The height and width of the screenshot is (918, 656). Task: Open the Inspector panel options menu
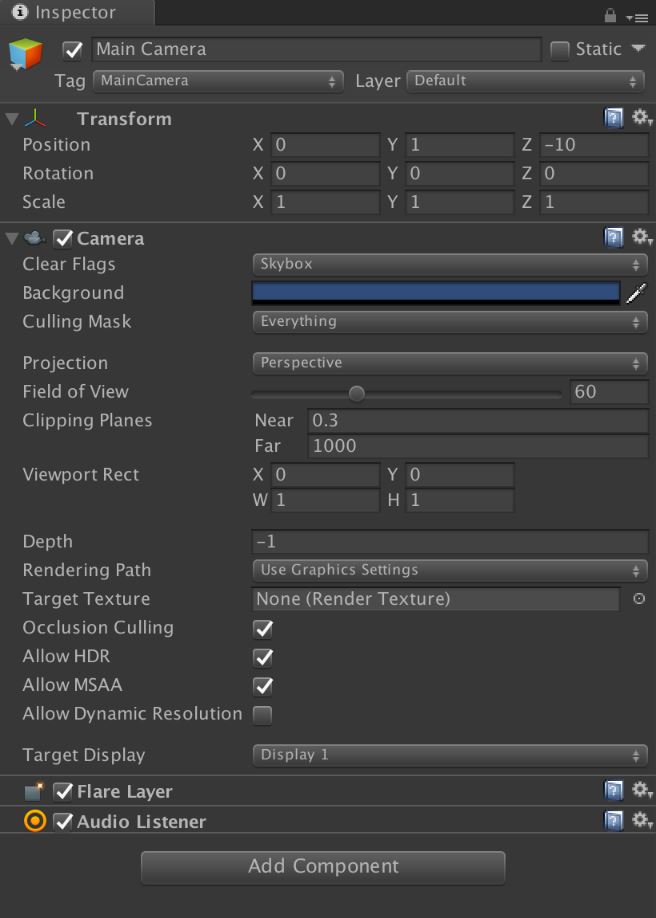pyautogui.click(x=636, y=17)
